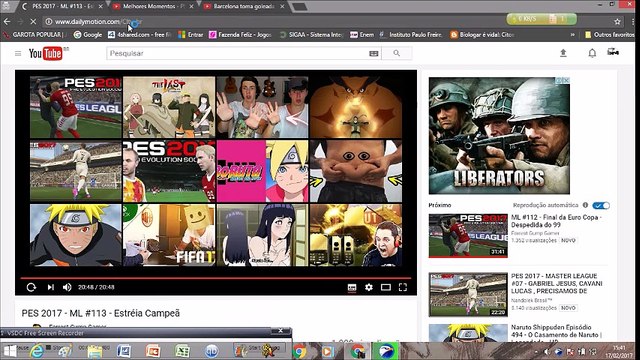Open Internet Explorer from taskbar
This screenshot has width=640, height=360.
coord(37,351)
